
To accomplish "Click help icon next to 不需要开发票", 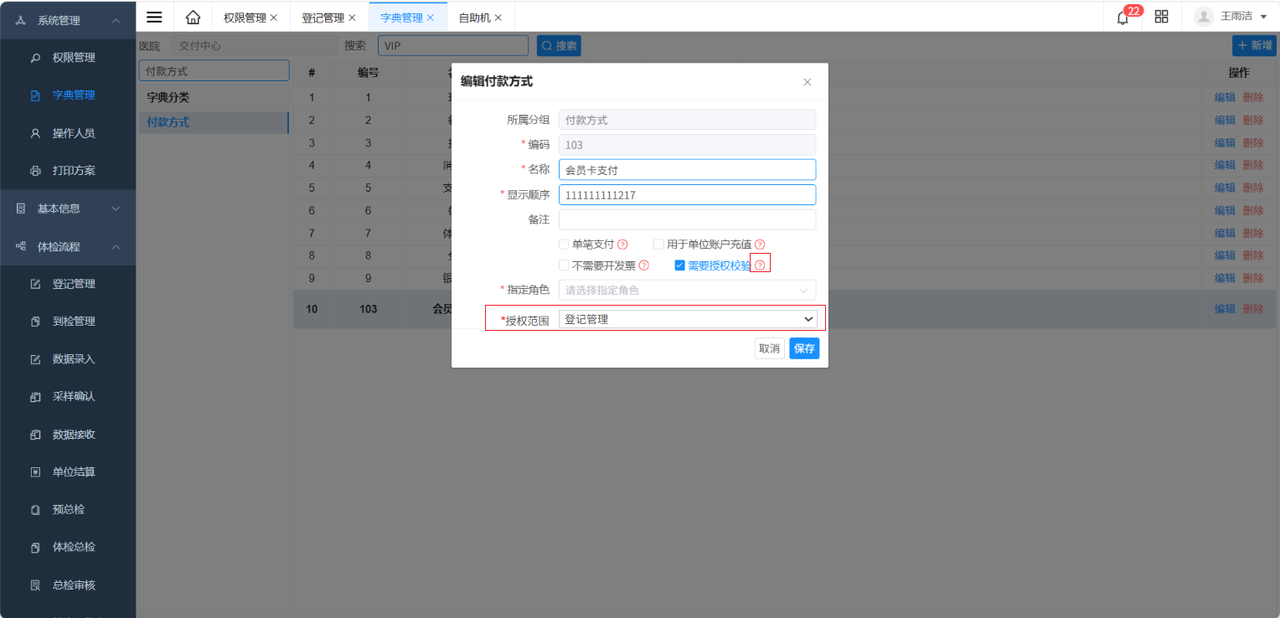I will click(x=644, y=265).
